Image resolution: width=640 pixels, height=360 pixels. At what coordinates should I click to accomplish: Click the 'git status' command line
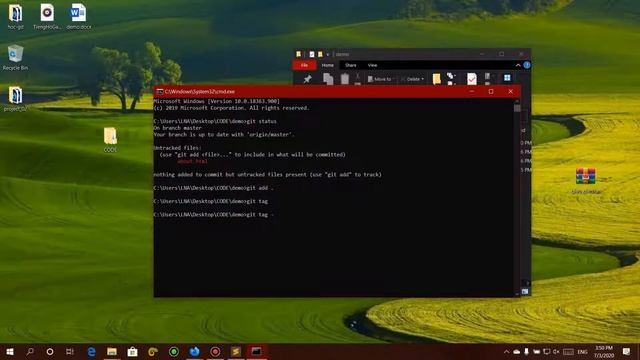(215, 121)
